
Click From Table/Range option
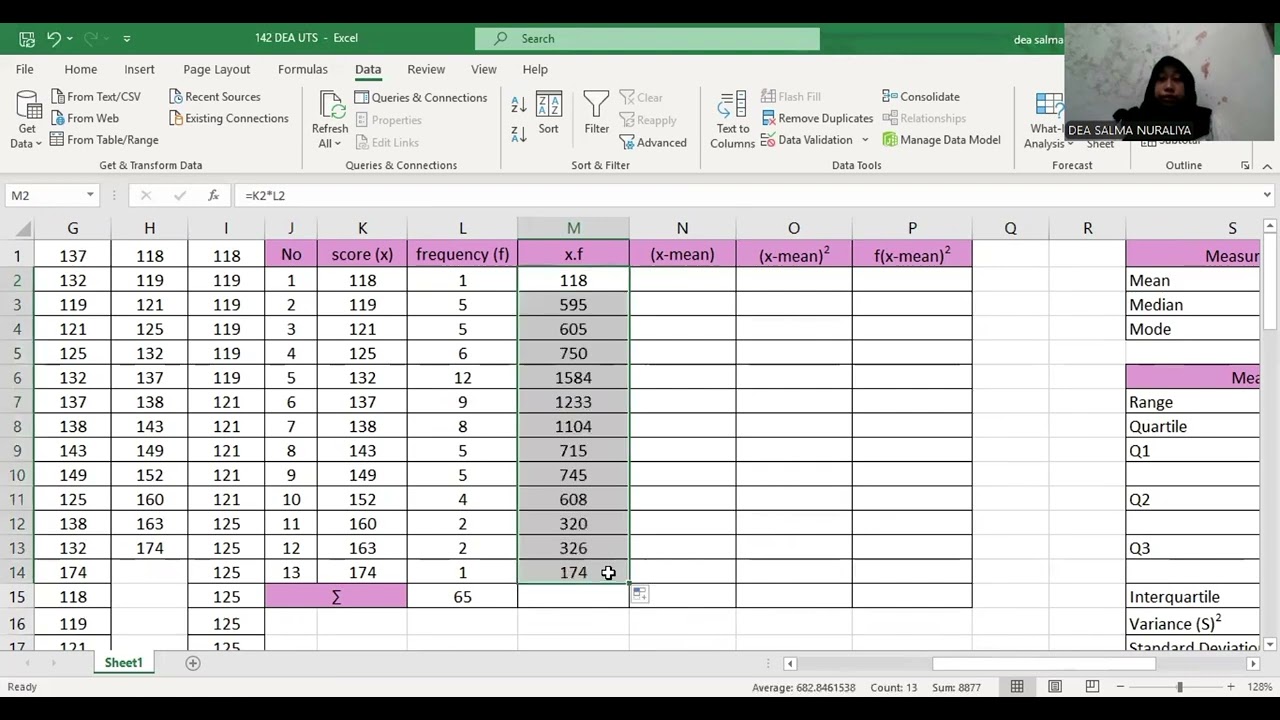(x=104, y=140)
